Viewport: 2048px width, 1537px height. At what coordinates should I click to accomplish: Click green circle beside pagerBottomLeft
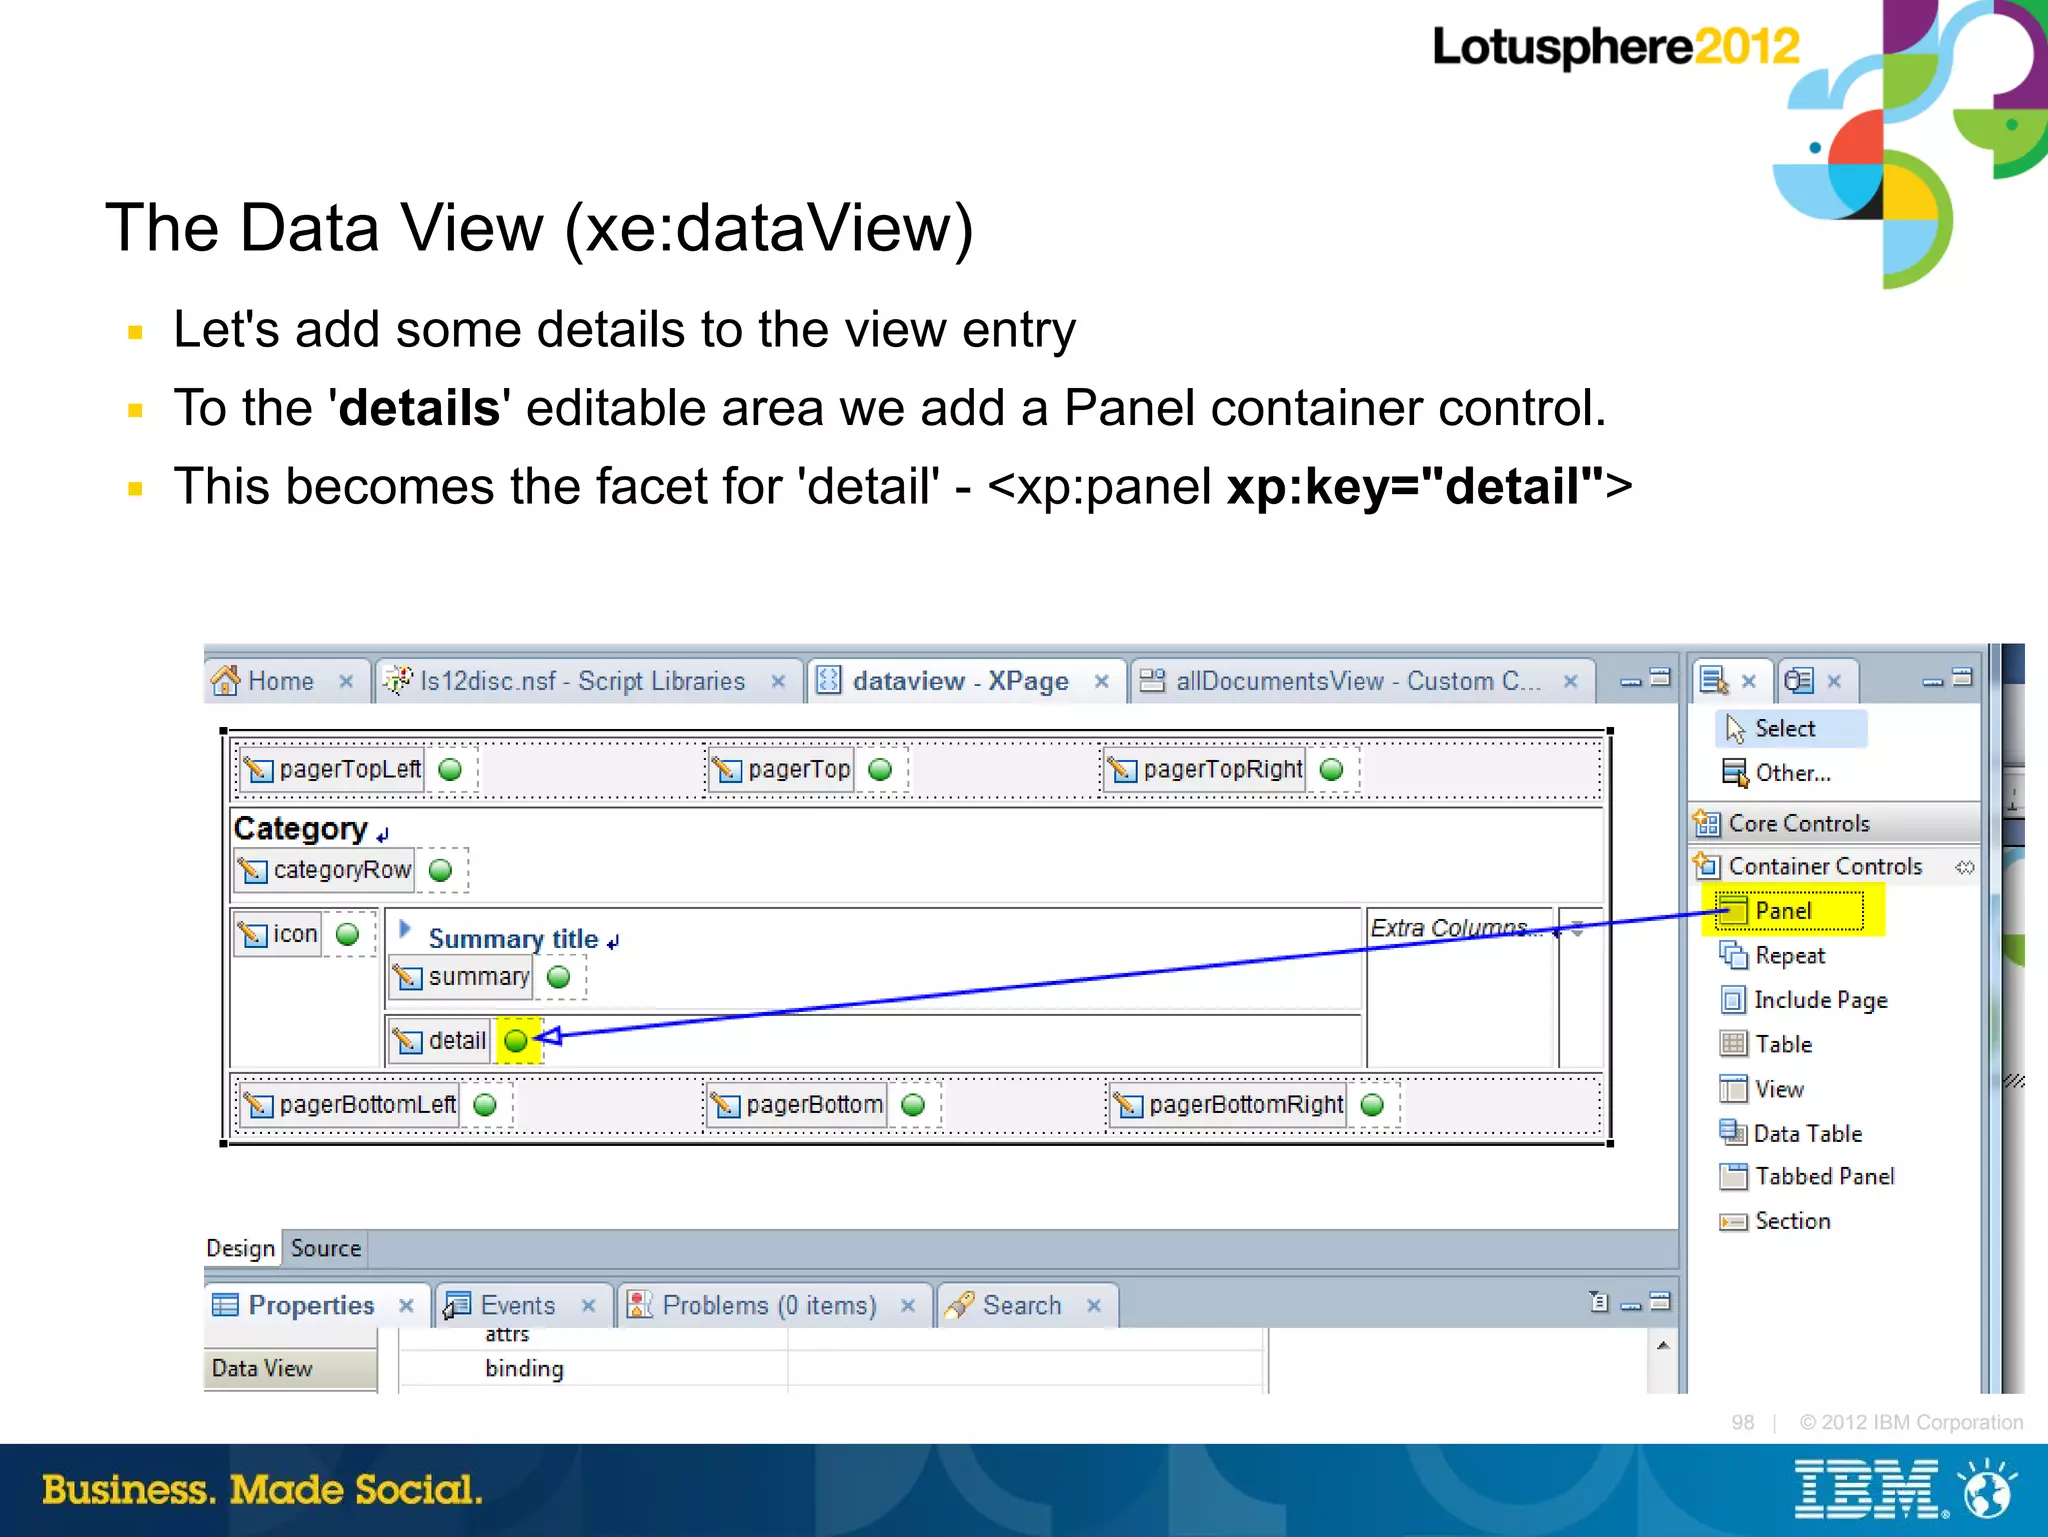tap(485, 1105)
